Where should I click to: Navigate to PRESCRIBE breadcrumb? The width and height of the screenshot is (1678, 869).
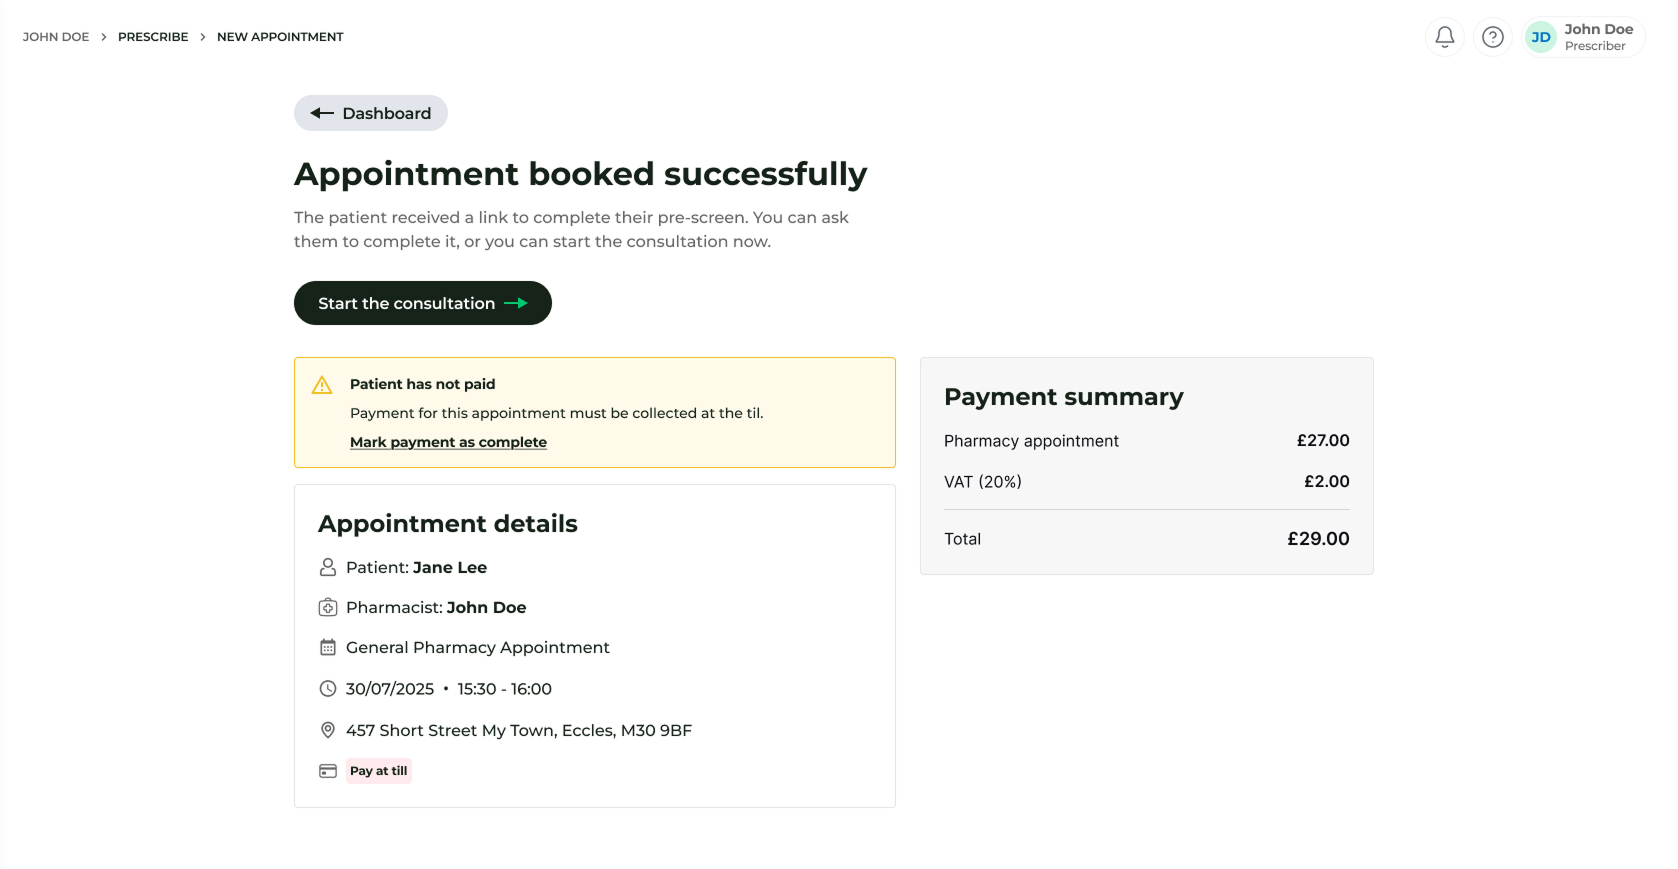[153, 37]
